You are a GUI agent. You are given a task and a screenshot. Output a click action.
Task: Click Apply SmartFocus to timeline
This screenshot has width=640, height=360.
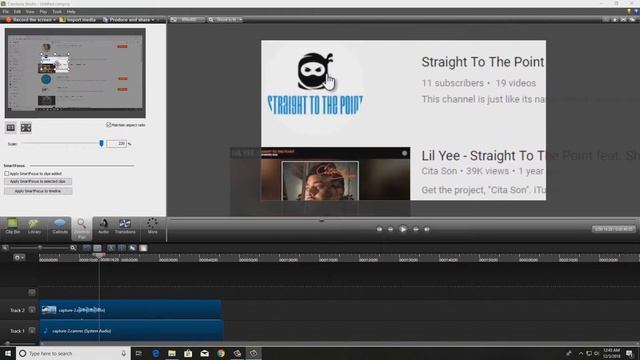pos(38,191)
